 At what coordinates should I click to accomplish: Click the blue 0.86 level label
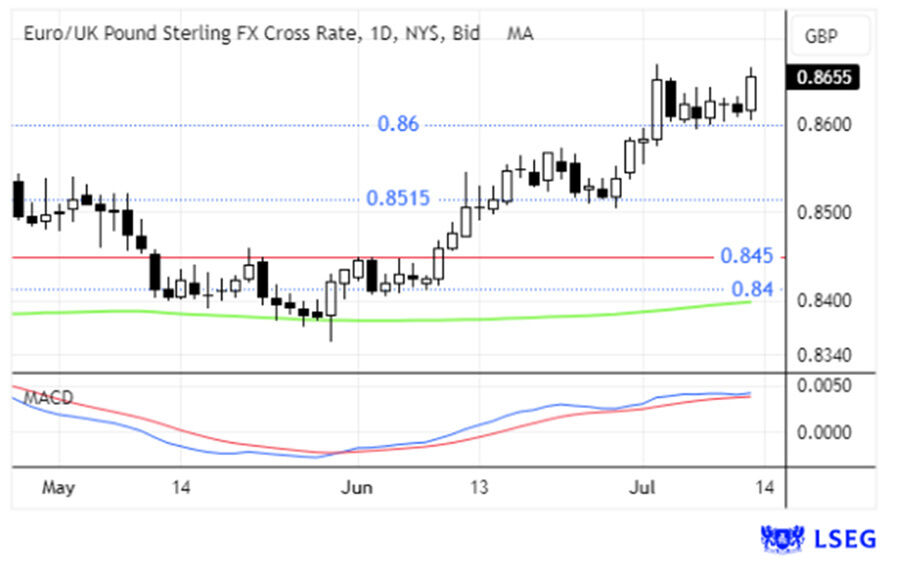(x=398, y=124)
